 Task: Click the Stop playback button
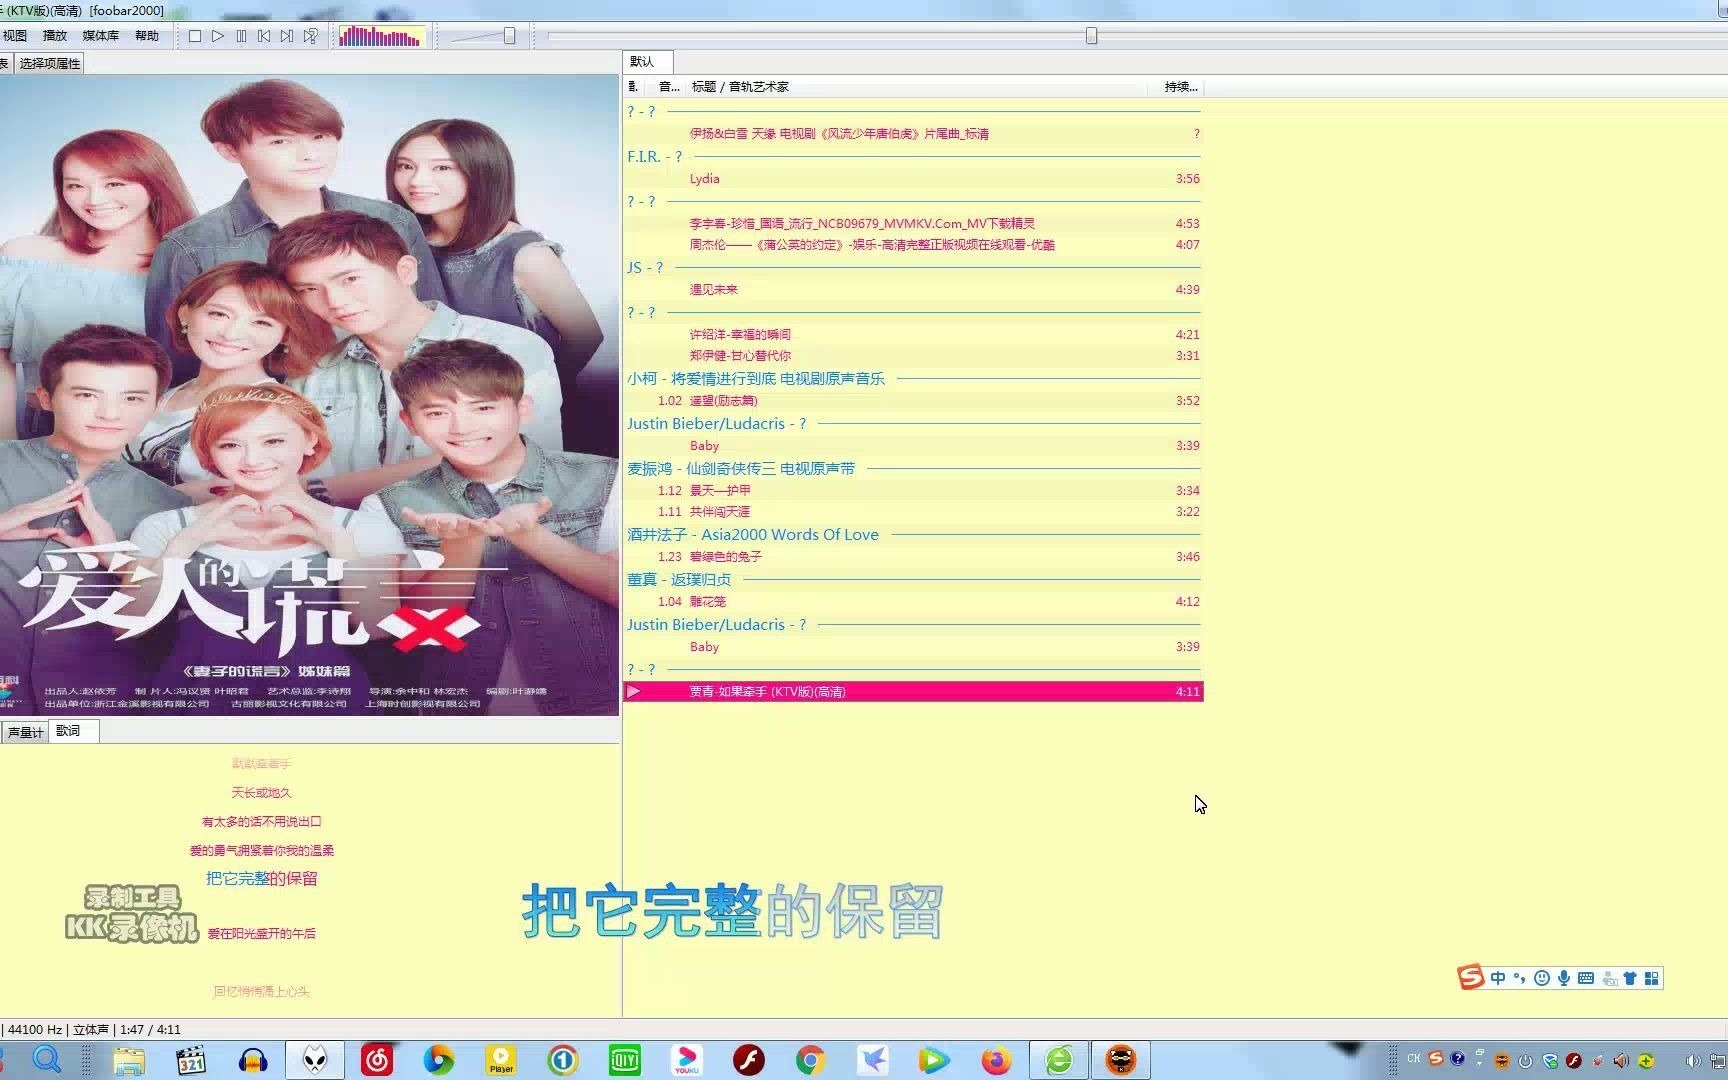195,36
